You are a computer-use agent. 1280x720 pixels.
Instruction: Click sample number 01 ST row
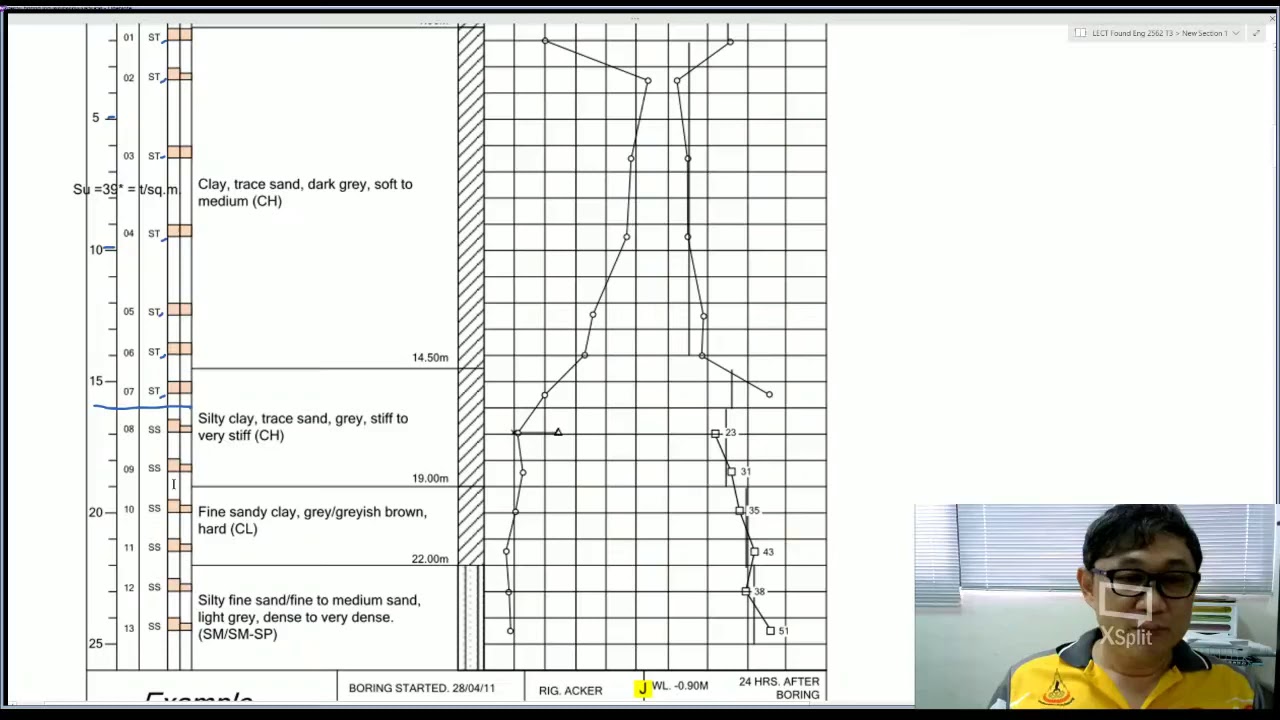[x=142, y=37]
